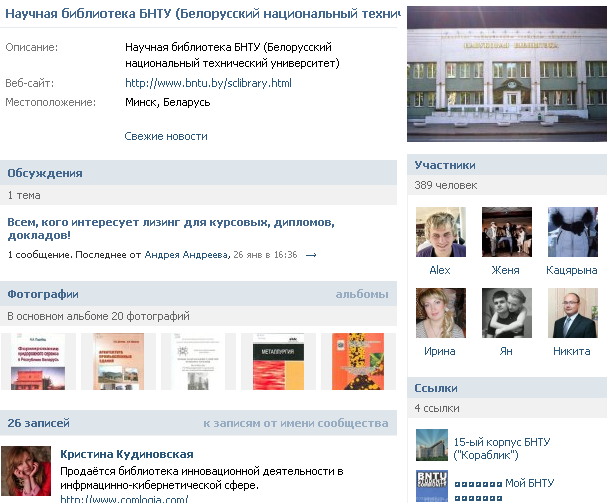Open the Свежие новости link
Image resolution: width=610 pixels, height=503 pixels.
coord(166,136)
